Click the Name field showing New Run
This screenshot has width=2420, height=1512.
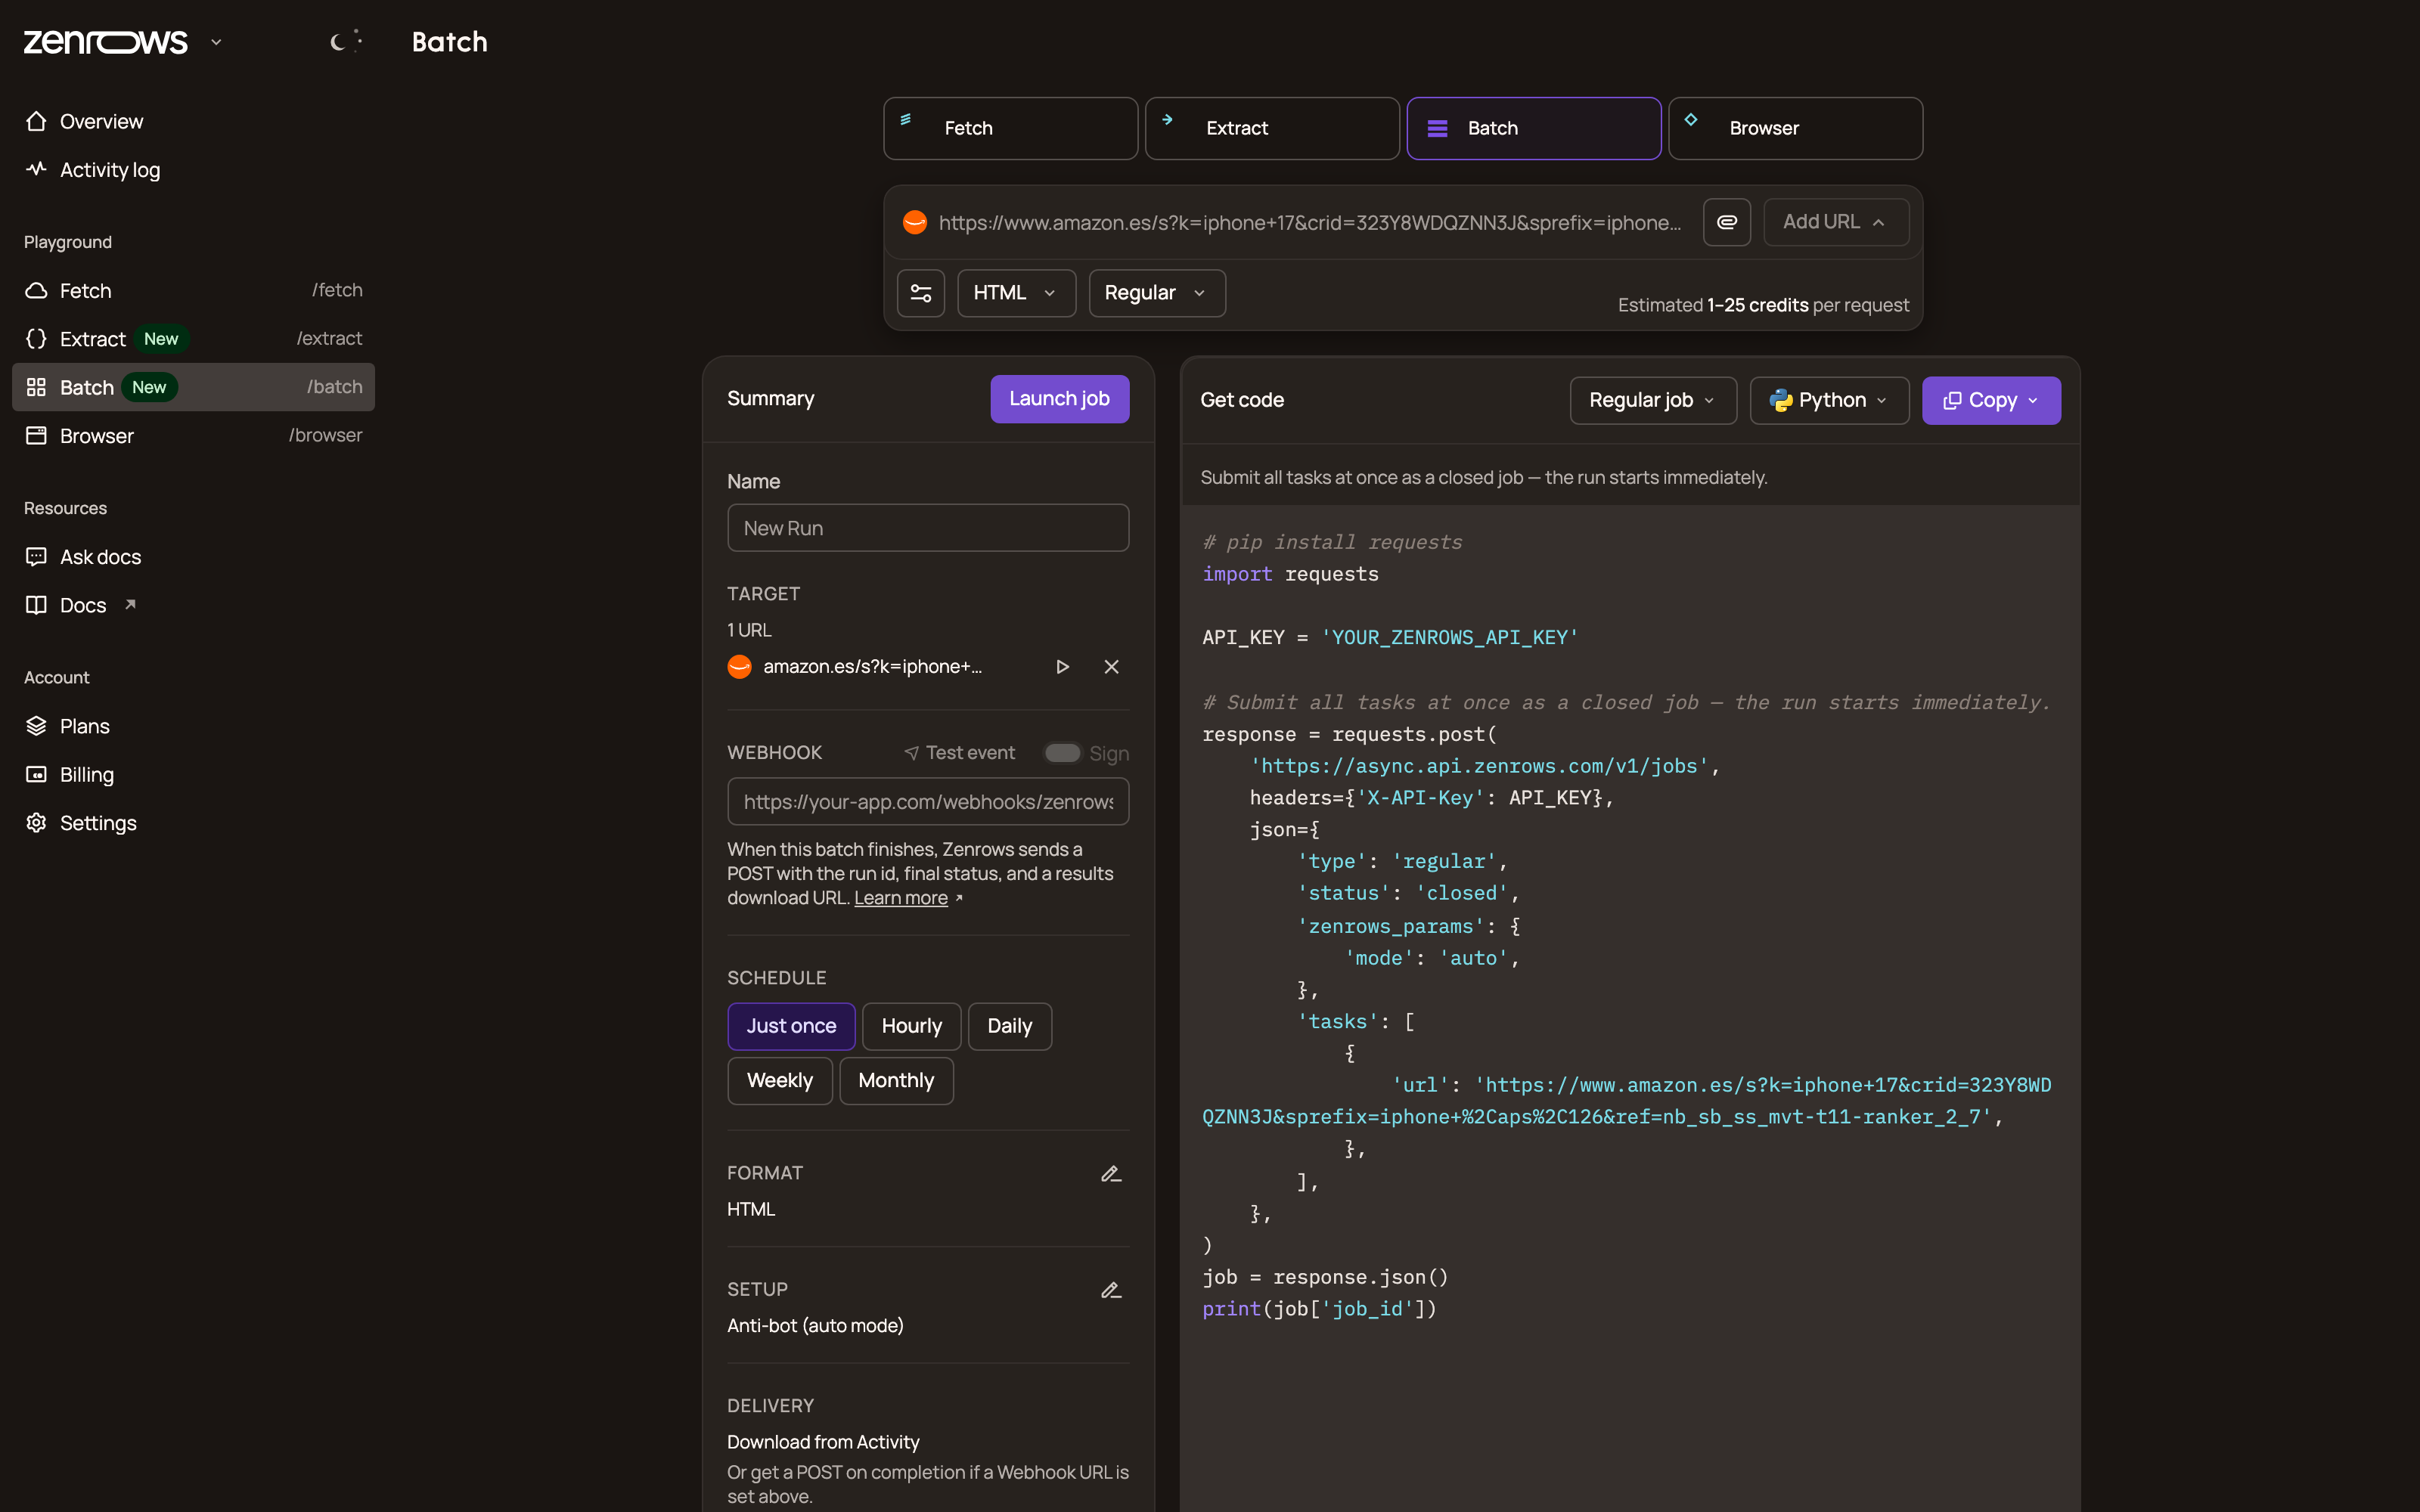coord(928,528)
